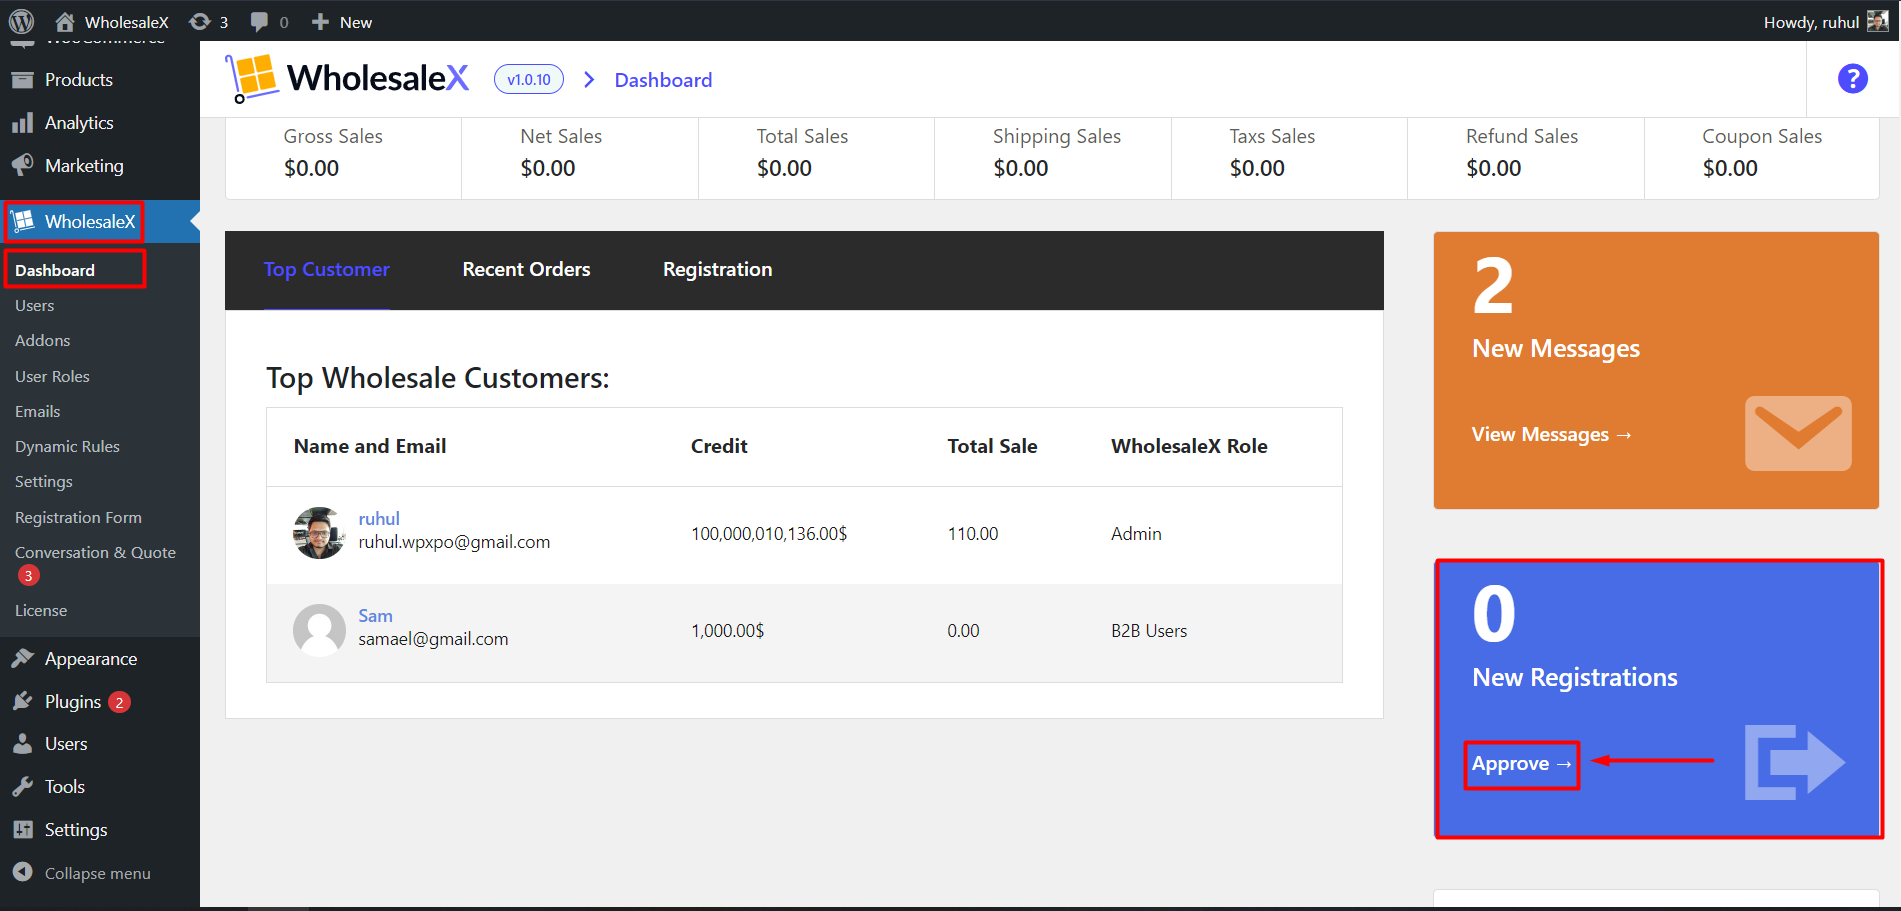
Task: Click the Admin role cell
Action: (x=1136, y=534)
